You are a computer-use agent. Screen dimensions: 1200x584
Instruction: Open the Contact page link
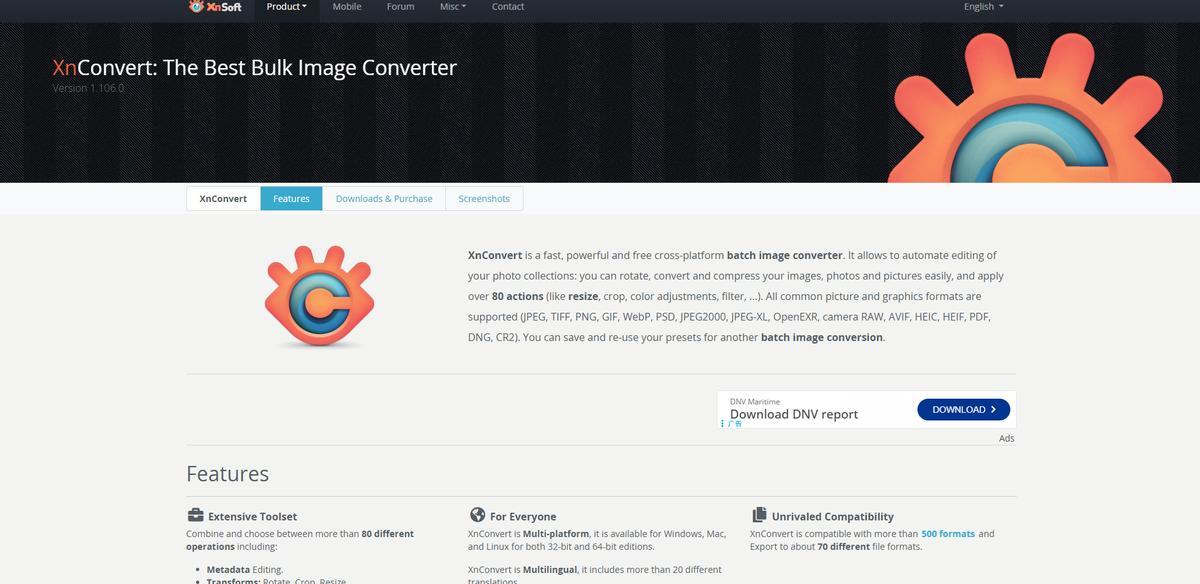coord(507,7)
